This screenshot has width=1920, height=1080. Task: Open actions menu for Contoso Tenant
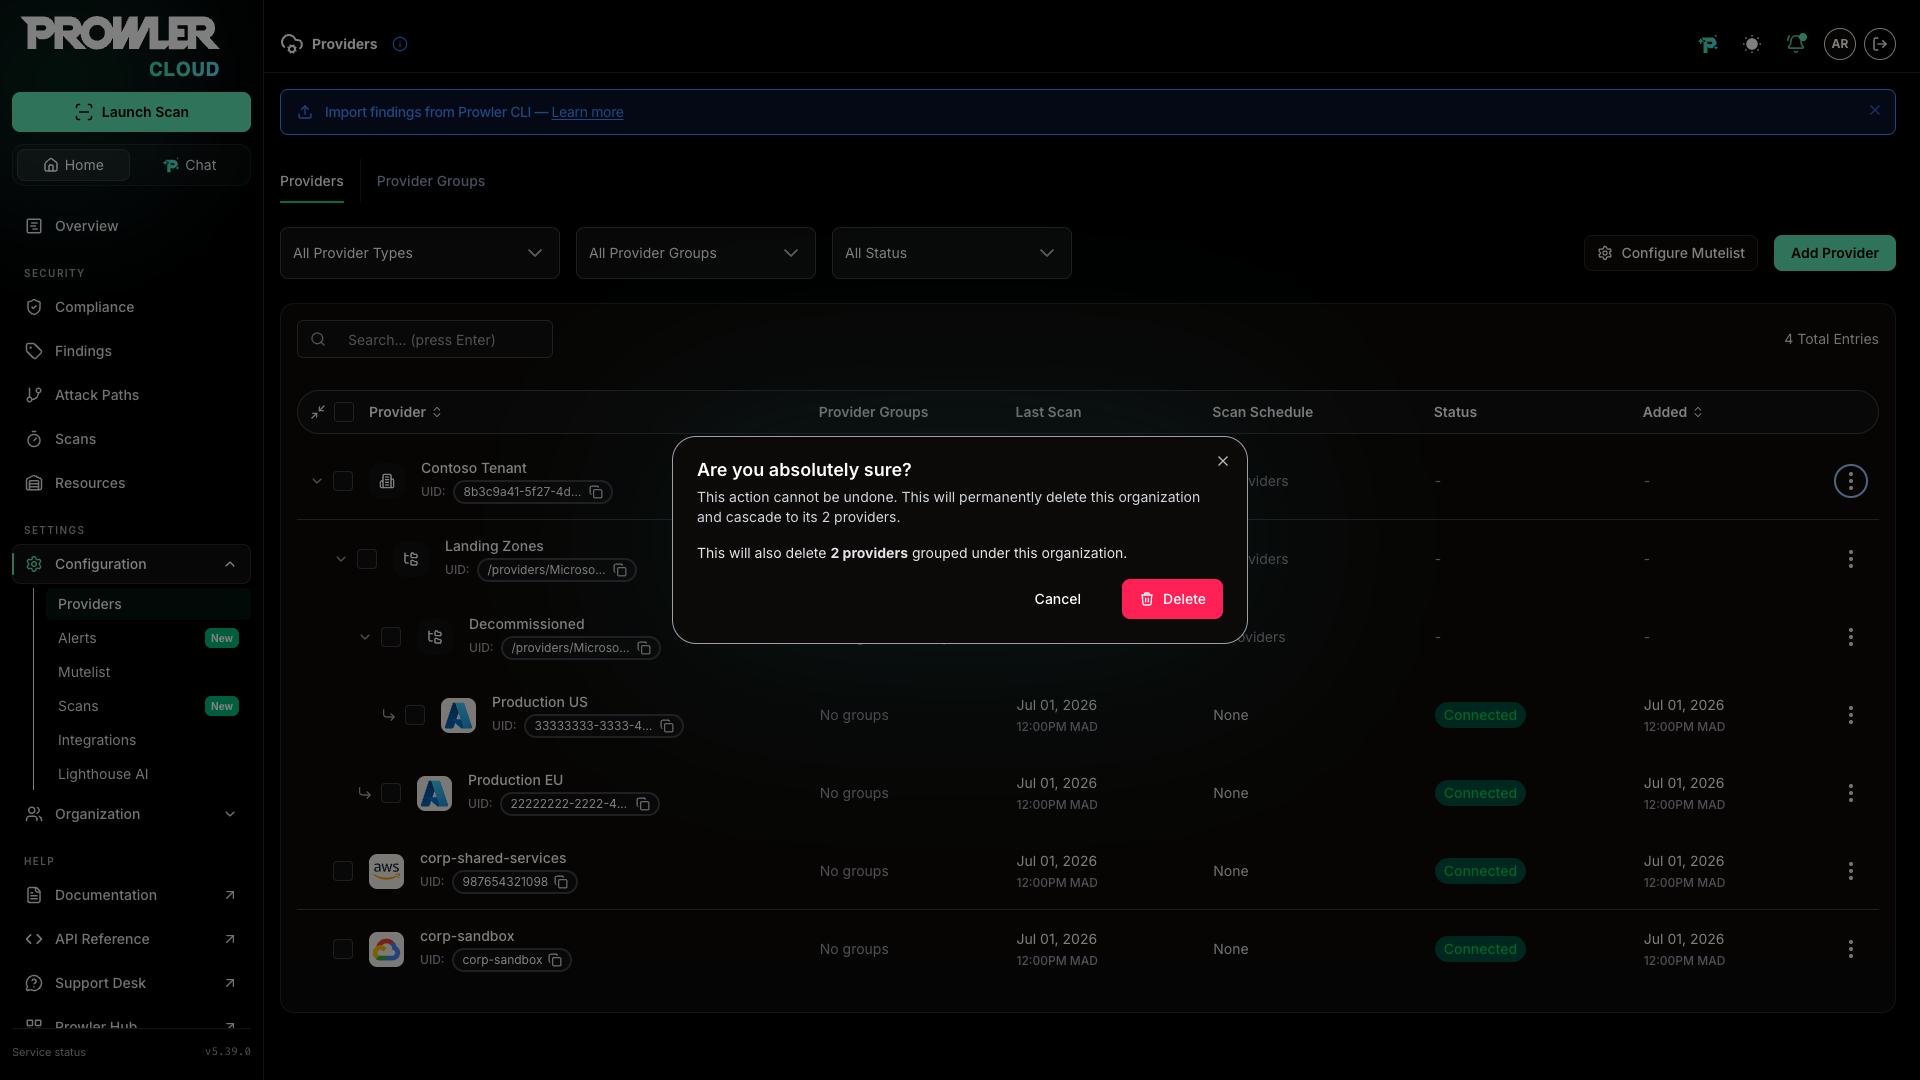(1851, 481)
